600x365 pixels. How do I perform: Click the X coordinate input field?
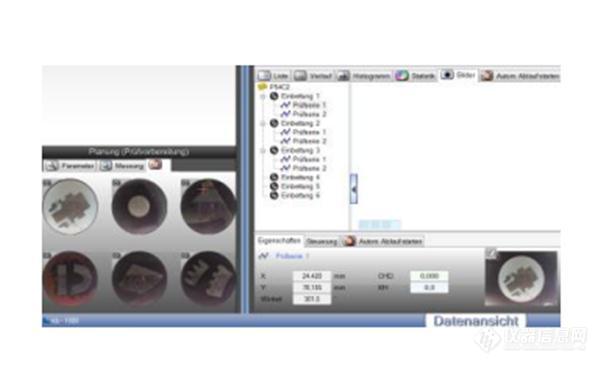pyautogui.click(x=312, y=276)
